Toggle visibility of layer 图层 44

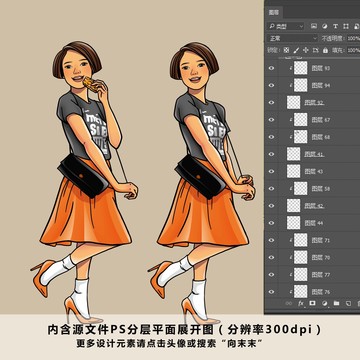point(271,223)
